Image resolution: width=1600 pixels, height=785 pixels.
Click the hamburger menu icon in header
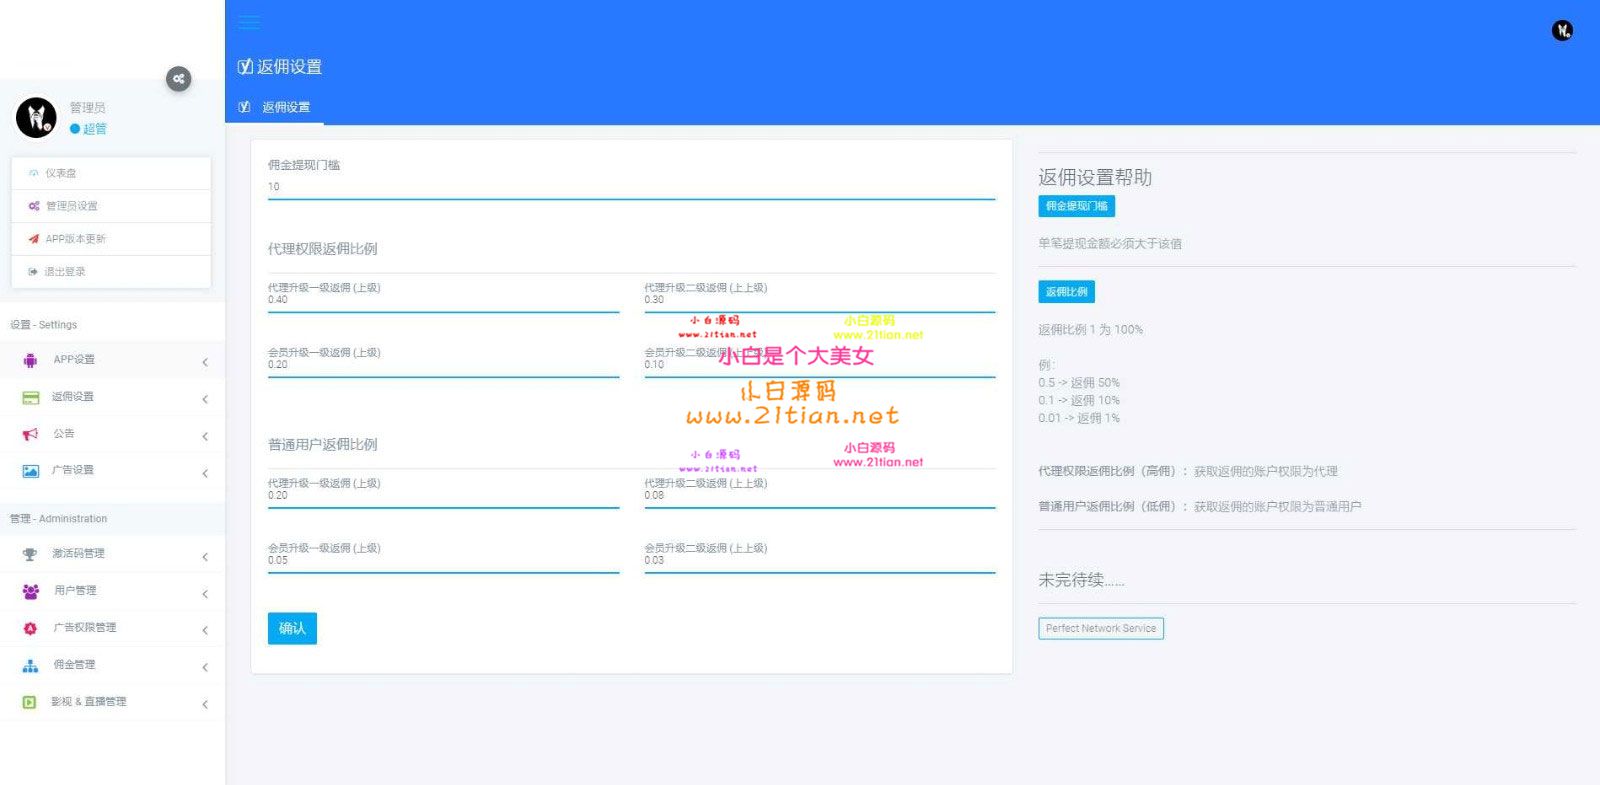[249, 22]
